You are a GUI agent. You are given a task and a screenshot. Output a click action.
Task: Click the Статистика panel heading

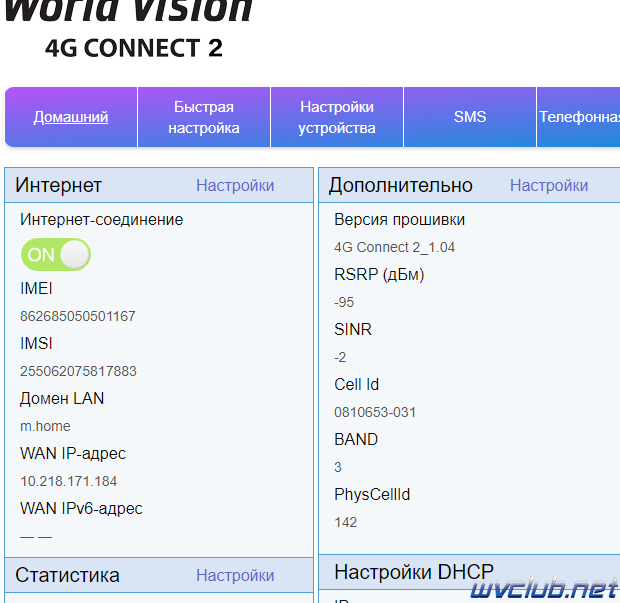click(67, 575)
